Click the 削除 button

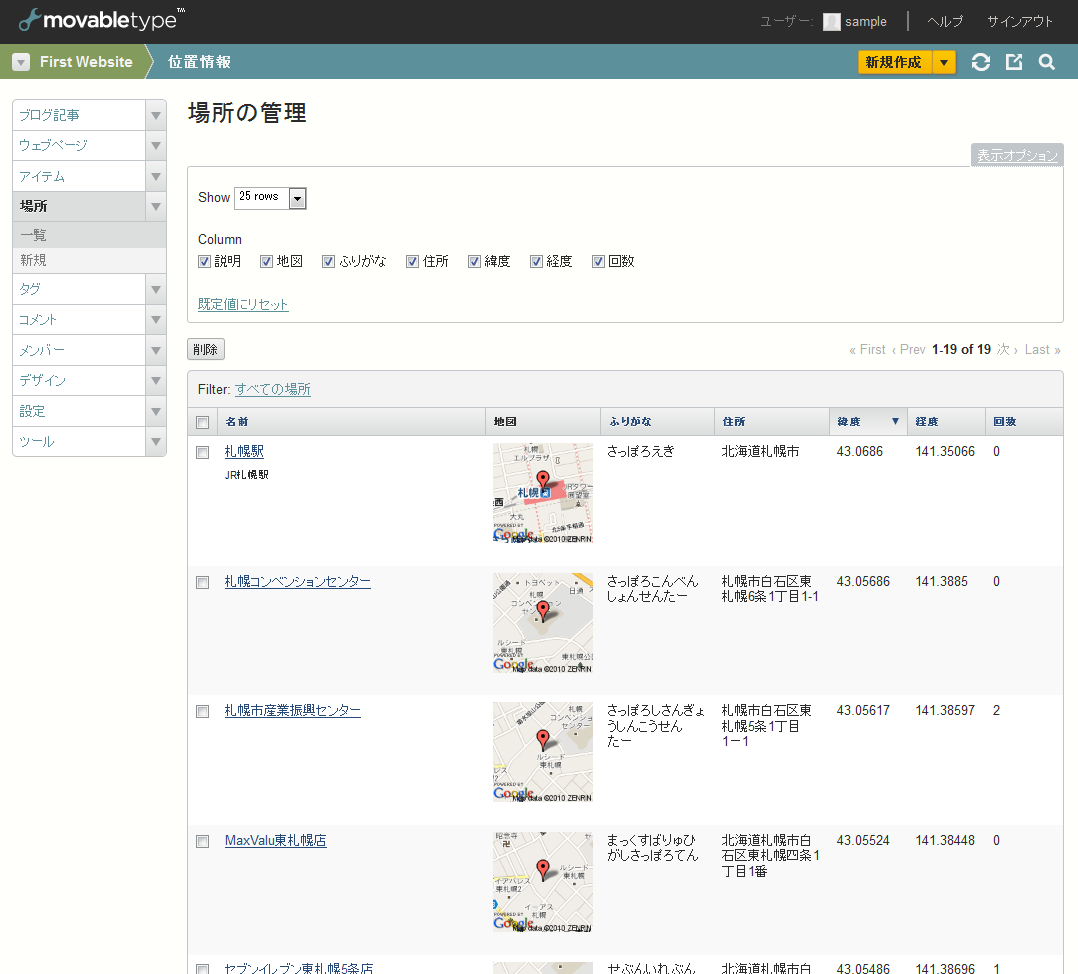pyautogui.click(x=206, y=350)
